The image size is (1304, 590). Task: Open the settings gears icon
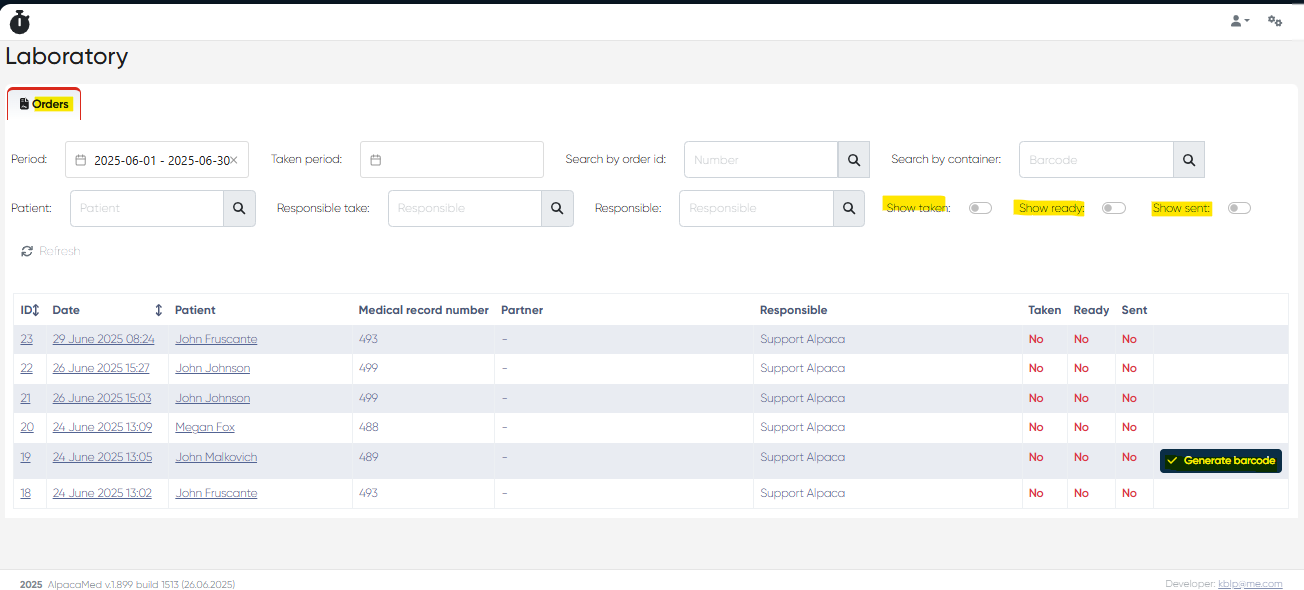tap(1275, 21)
